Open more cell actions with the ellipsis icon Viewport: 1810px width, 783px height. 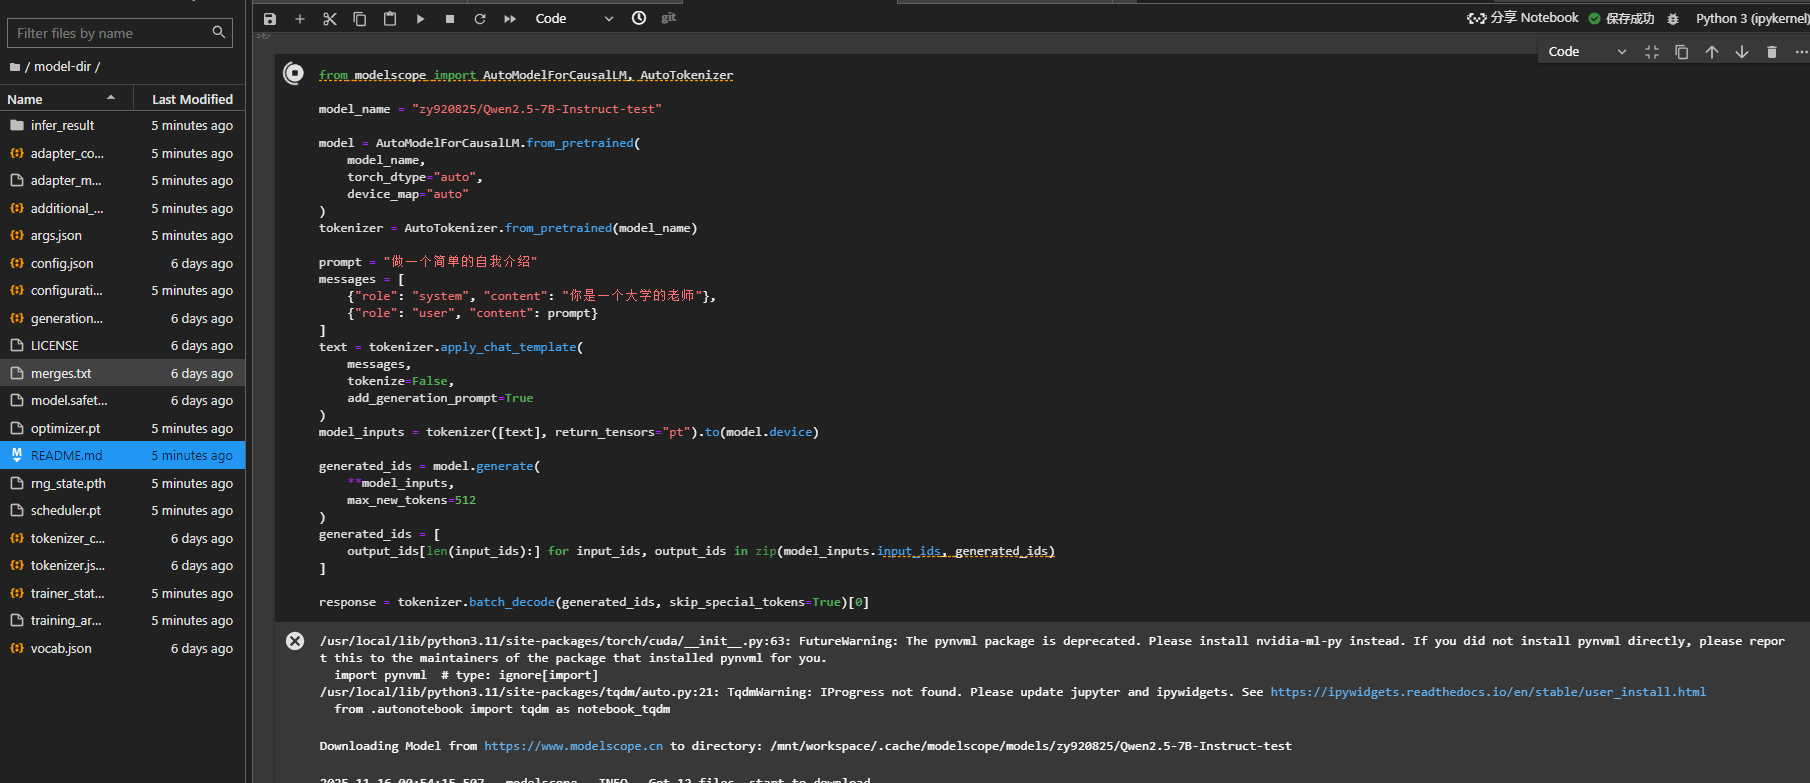tap(1801, 52)
